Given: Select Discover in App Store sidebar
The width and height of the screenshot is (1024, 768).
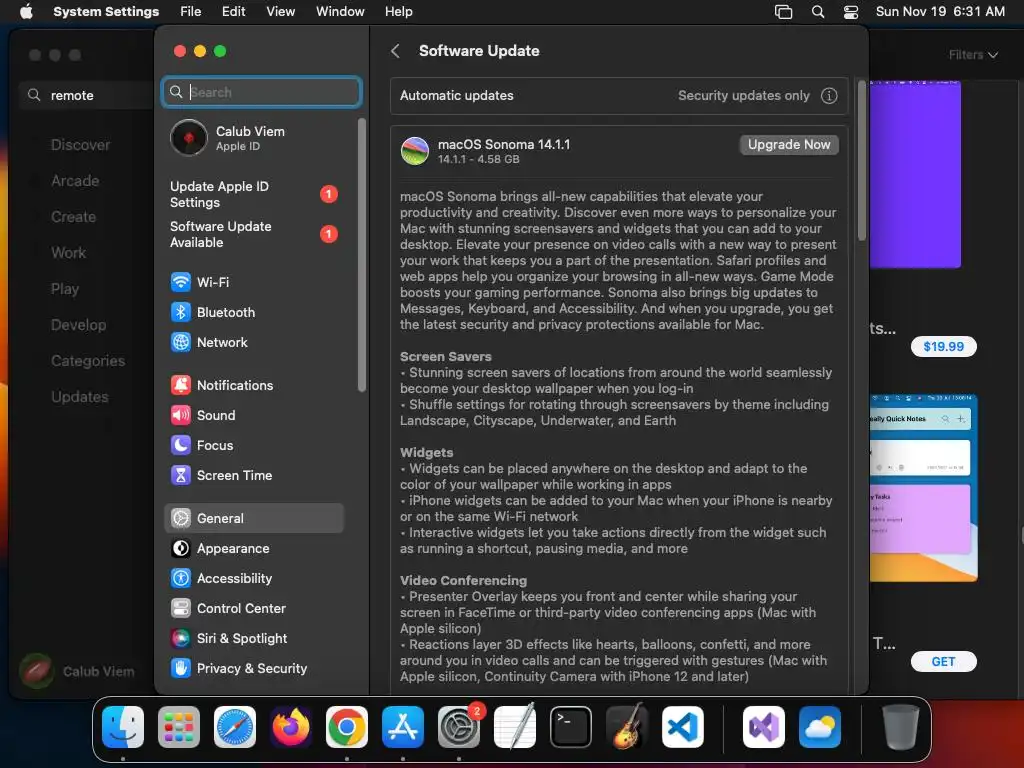Looking at the screenshot, I should coord(80,145).
